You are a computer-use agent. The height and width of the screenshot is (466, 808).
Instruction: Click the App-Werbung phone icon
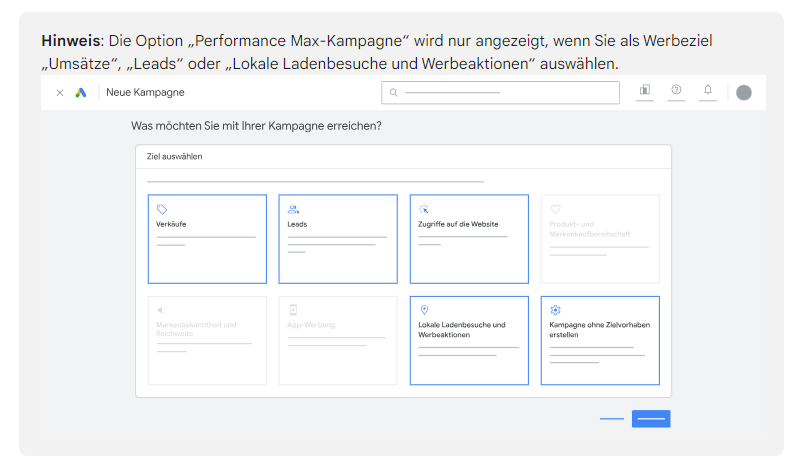tap(293, 310)
